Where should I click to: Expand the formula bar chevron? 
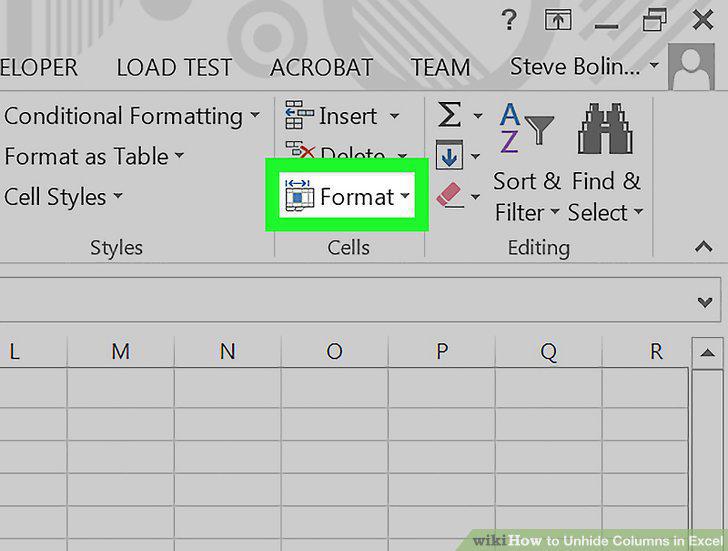coord(705,303)
